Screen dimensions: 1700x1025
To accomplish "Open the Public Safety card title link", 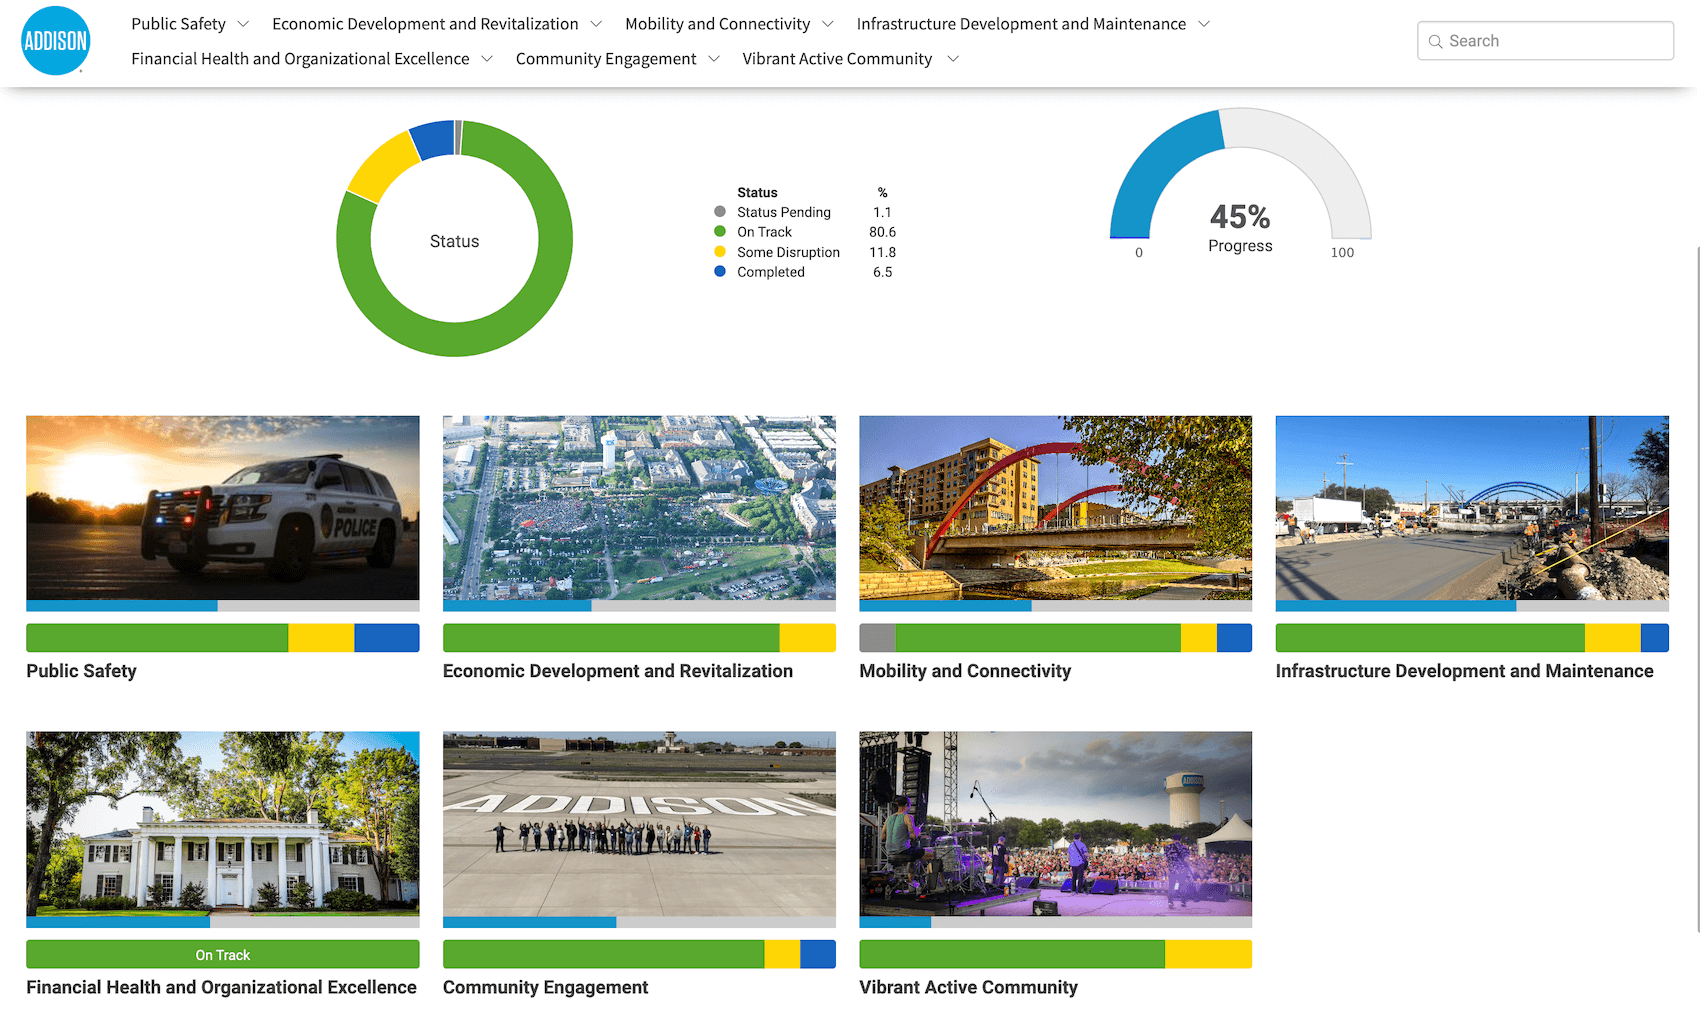I will click(81, 671).
